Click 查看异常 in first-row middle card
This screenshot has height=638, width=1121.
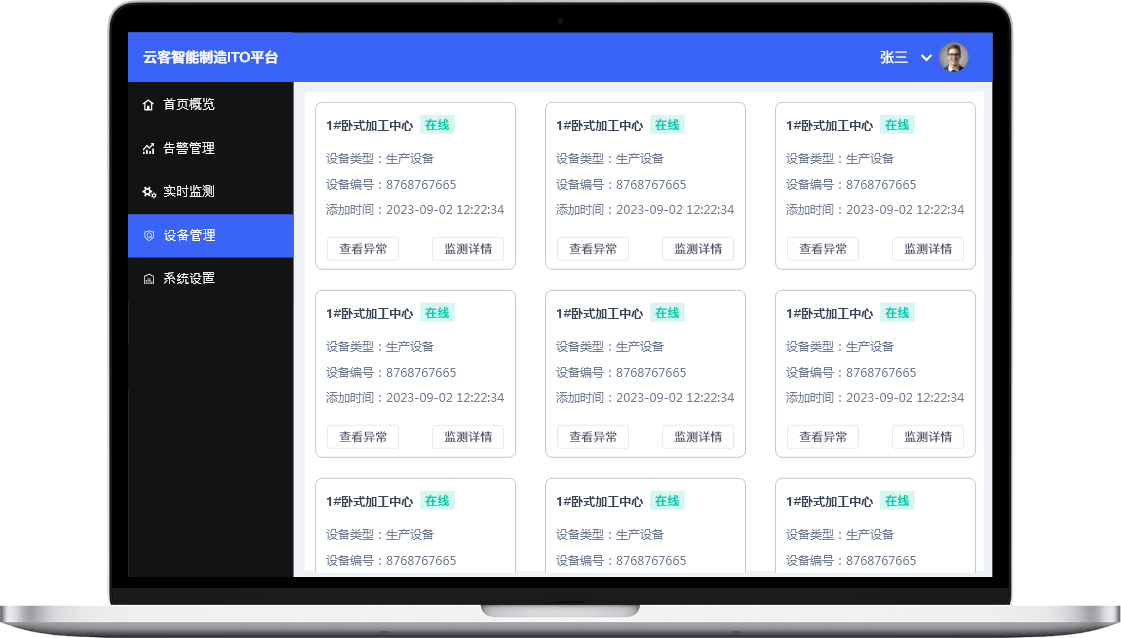point(593,249)
